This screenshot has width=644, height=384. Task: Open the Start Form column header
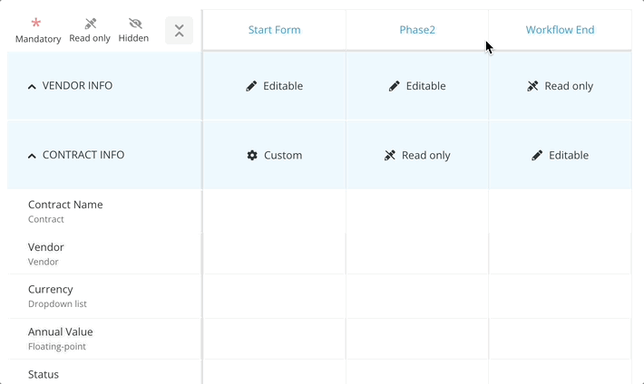tap(274, 30)
